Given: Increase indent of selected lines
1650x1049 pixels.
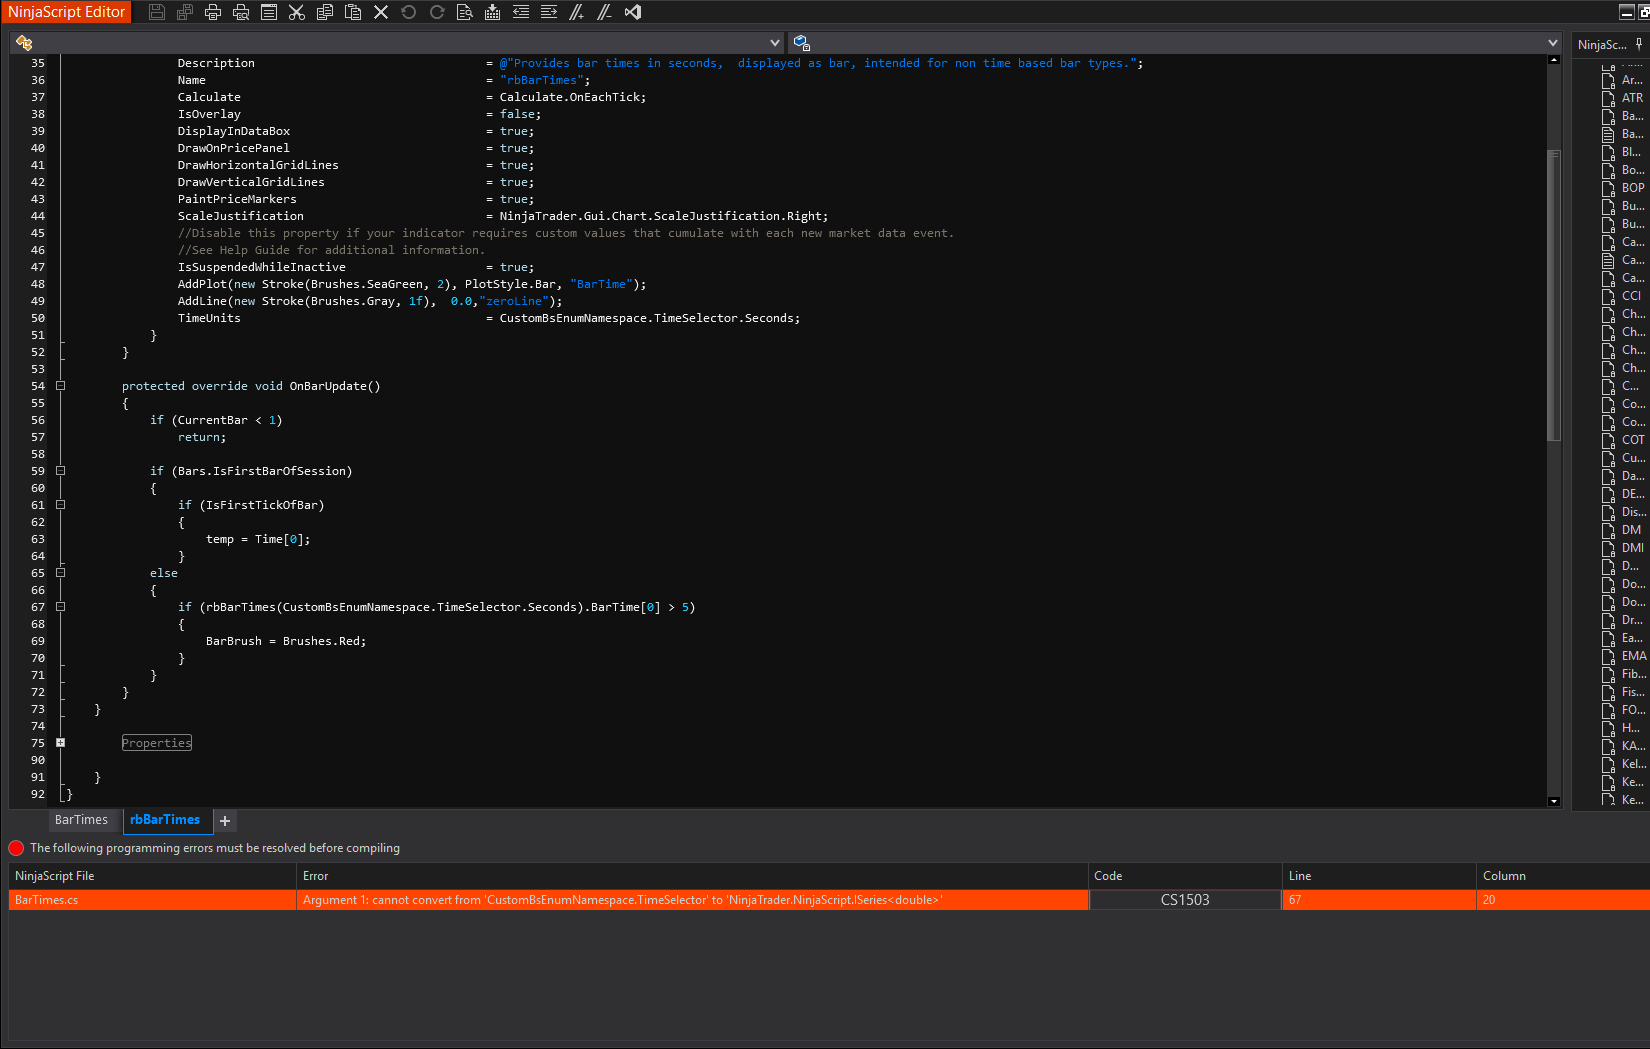Looking at the screenshot, I should click(549, 12).
